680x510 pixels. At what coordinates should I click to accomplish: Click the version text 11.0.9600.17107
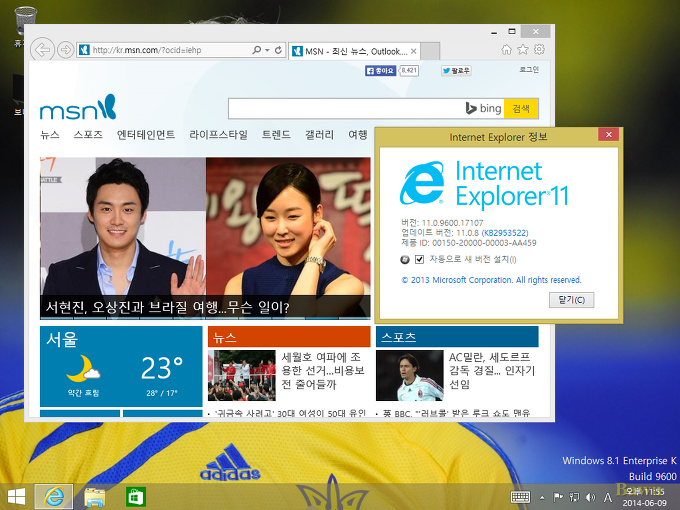(x=452, y=223)
